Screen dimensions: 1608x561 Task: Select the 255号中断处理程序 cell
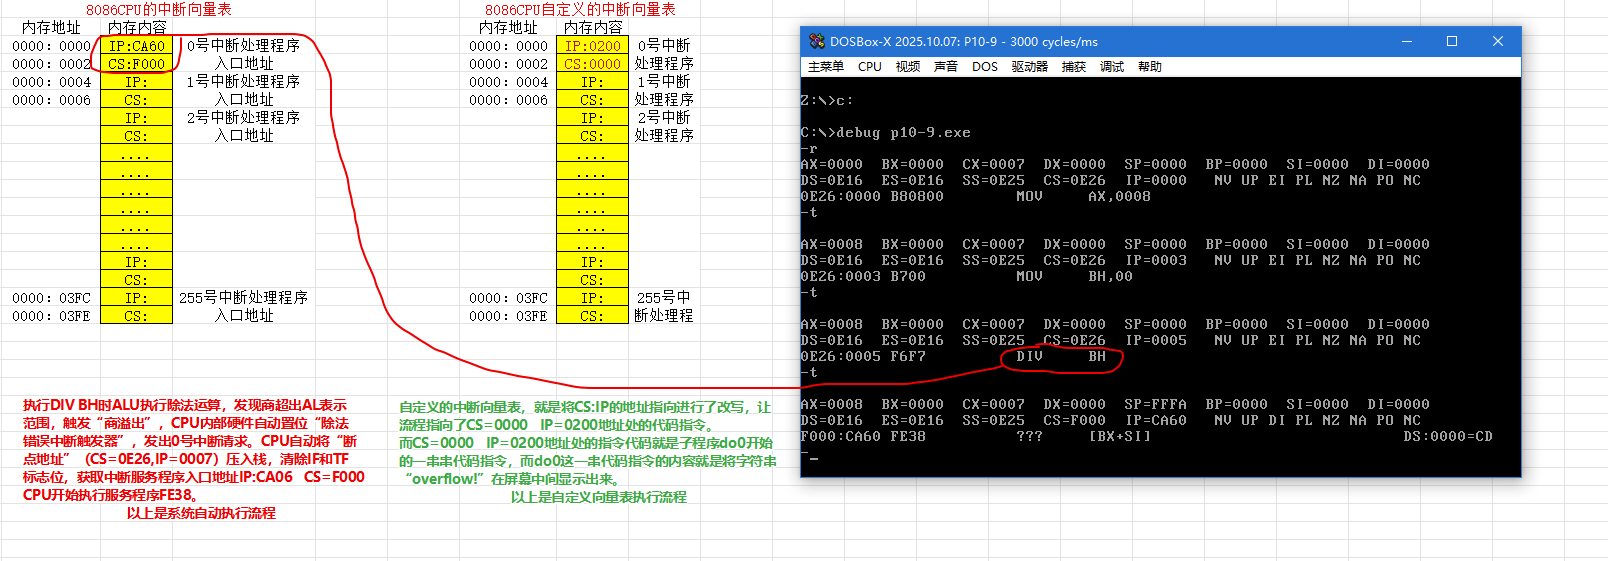tap(243, 298)
